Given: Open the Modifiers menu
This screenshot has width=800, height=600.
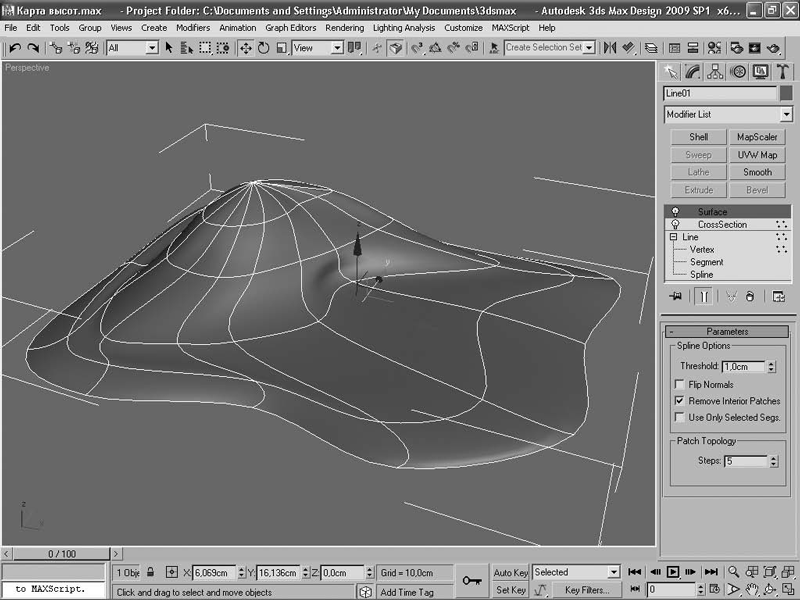Looking at the screenshot, I should [x=193, y=28].
